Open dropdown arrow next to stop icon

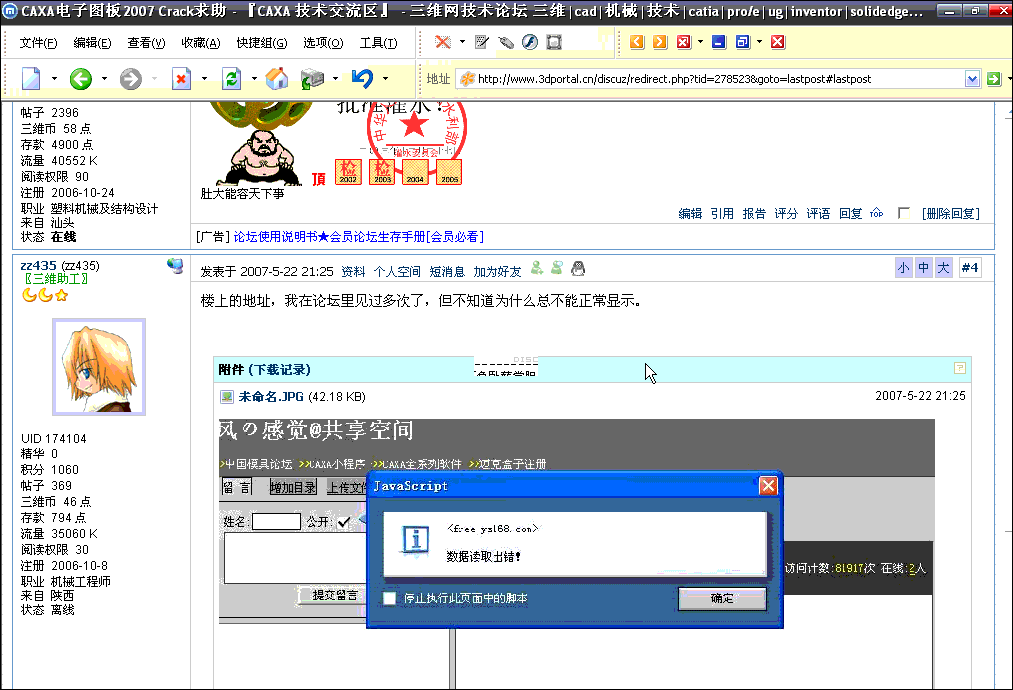[204, 79]
